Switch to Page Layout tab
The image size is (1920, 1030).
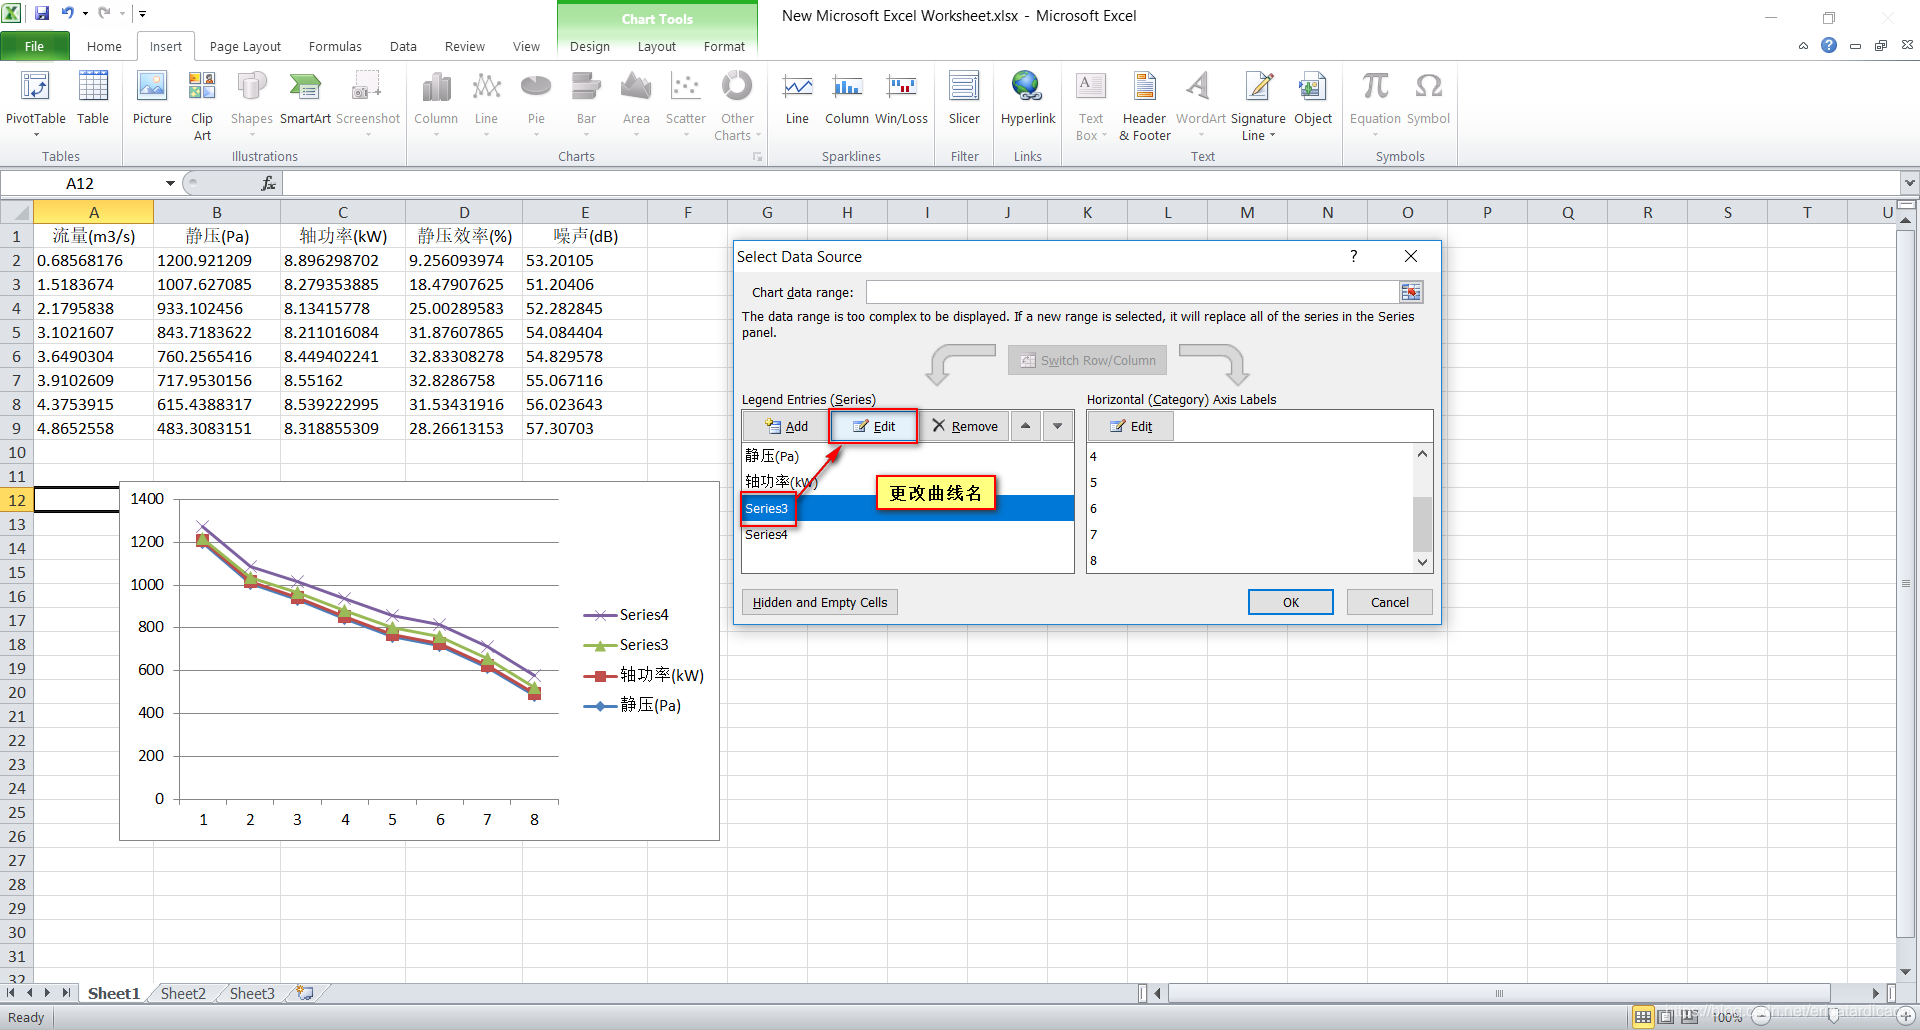(x=245, y=46)
